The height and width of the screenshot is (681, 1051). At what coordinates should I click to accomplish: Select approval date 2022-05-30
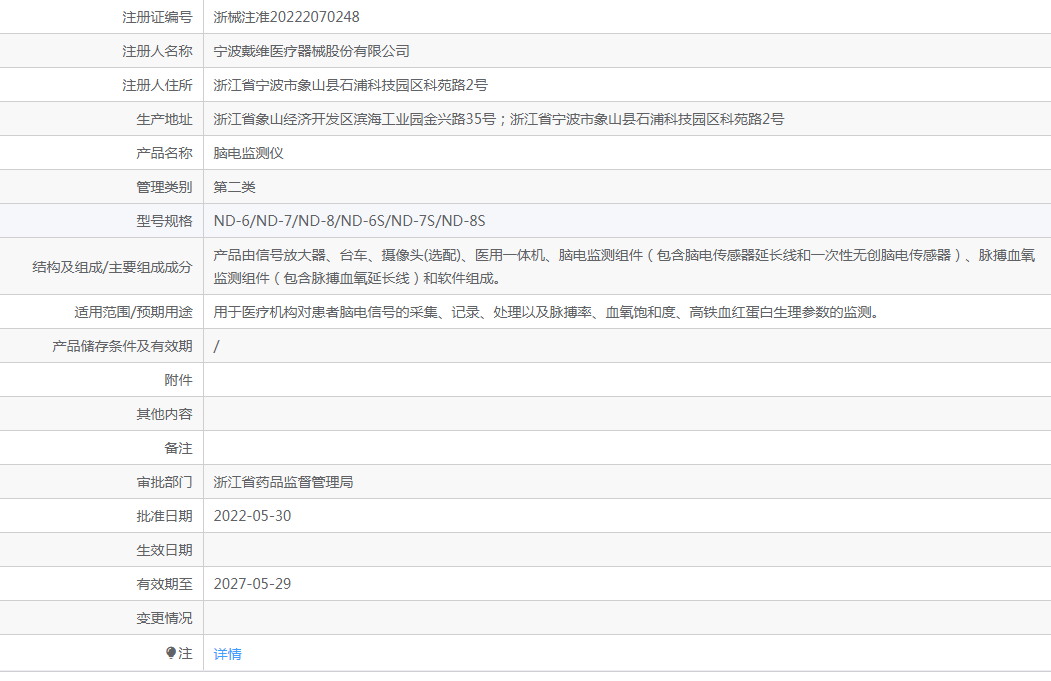[x=252, y=516]
